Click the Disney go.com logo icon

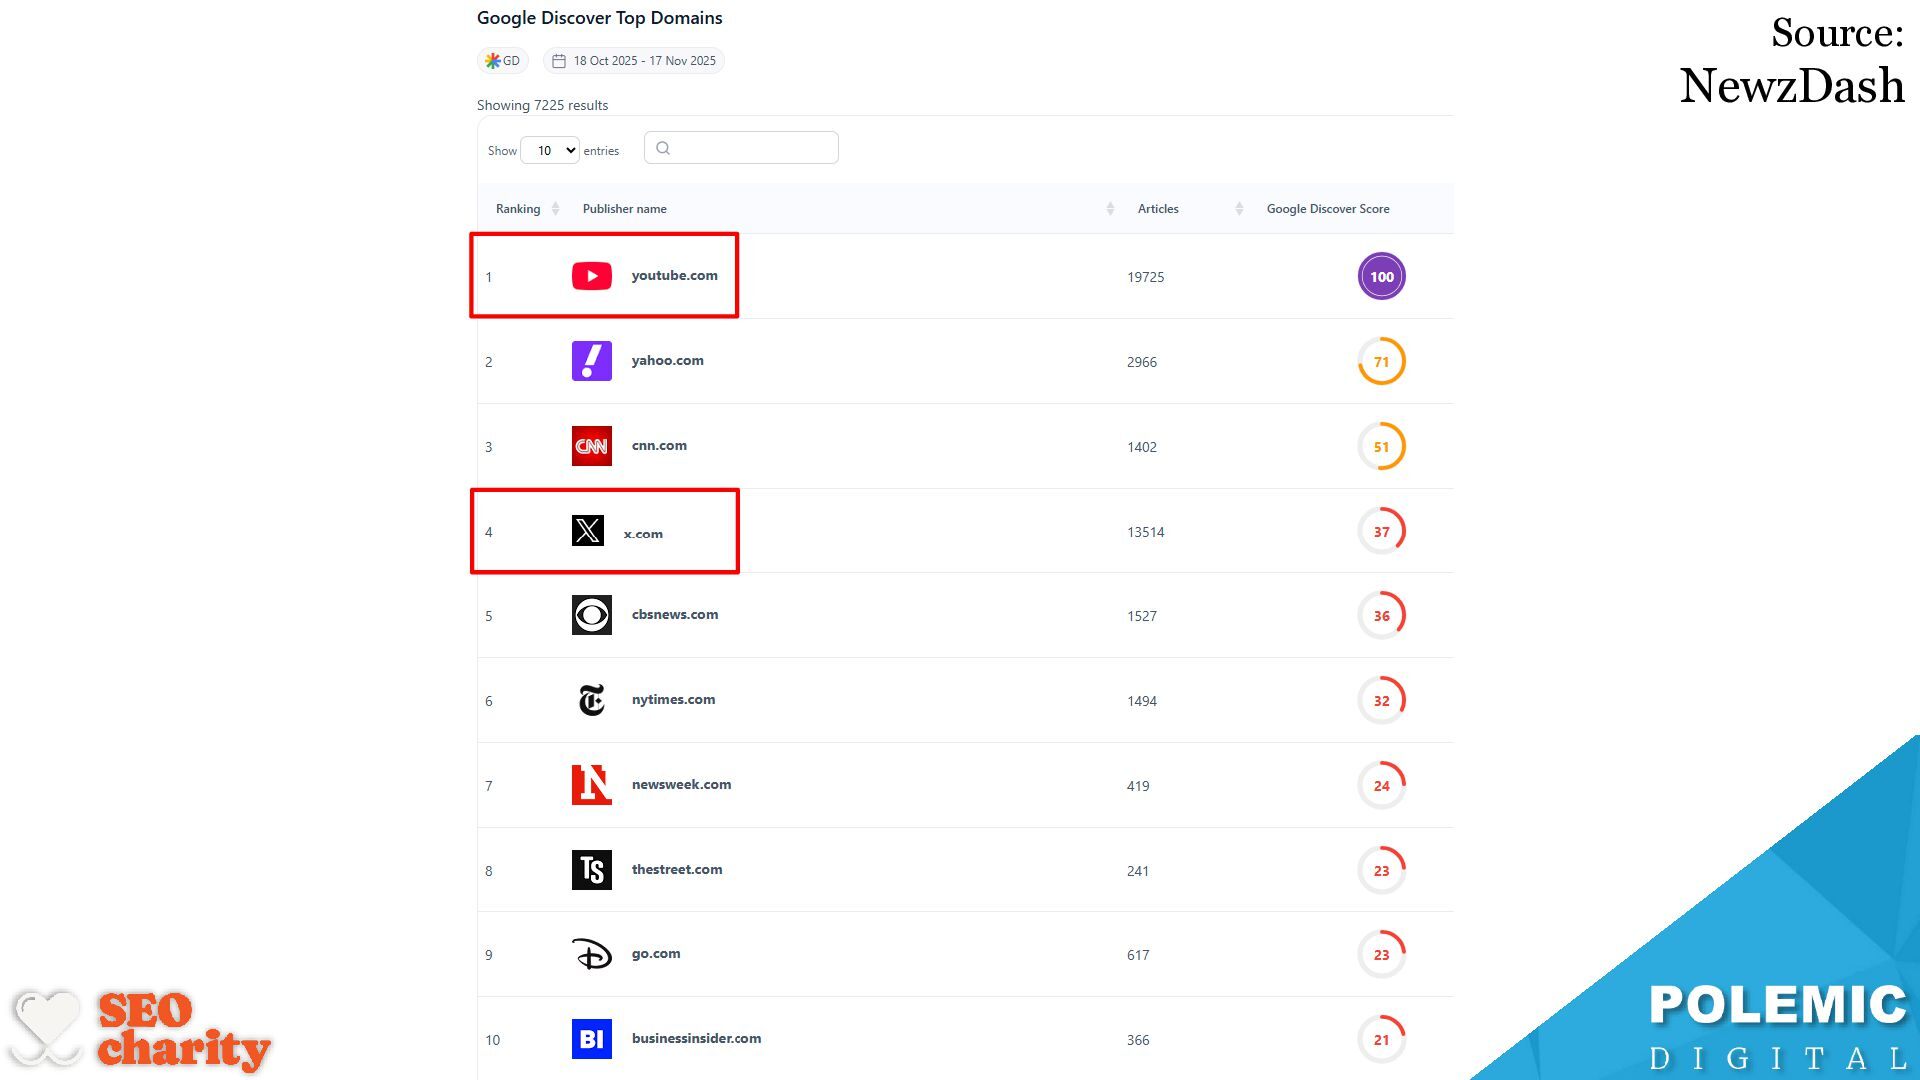tap(591, 954)
